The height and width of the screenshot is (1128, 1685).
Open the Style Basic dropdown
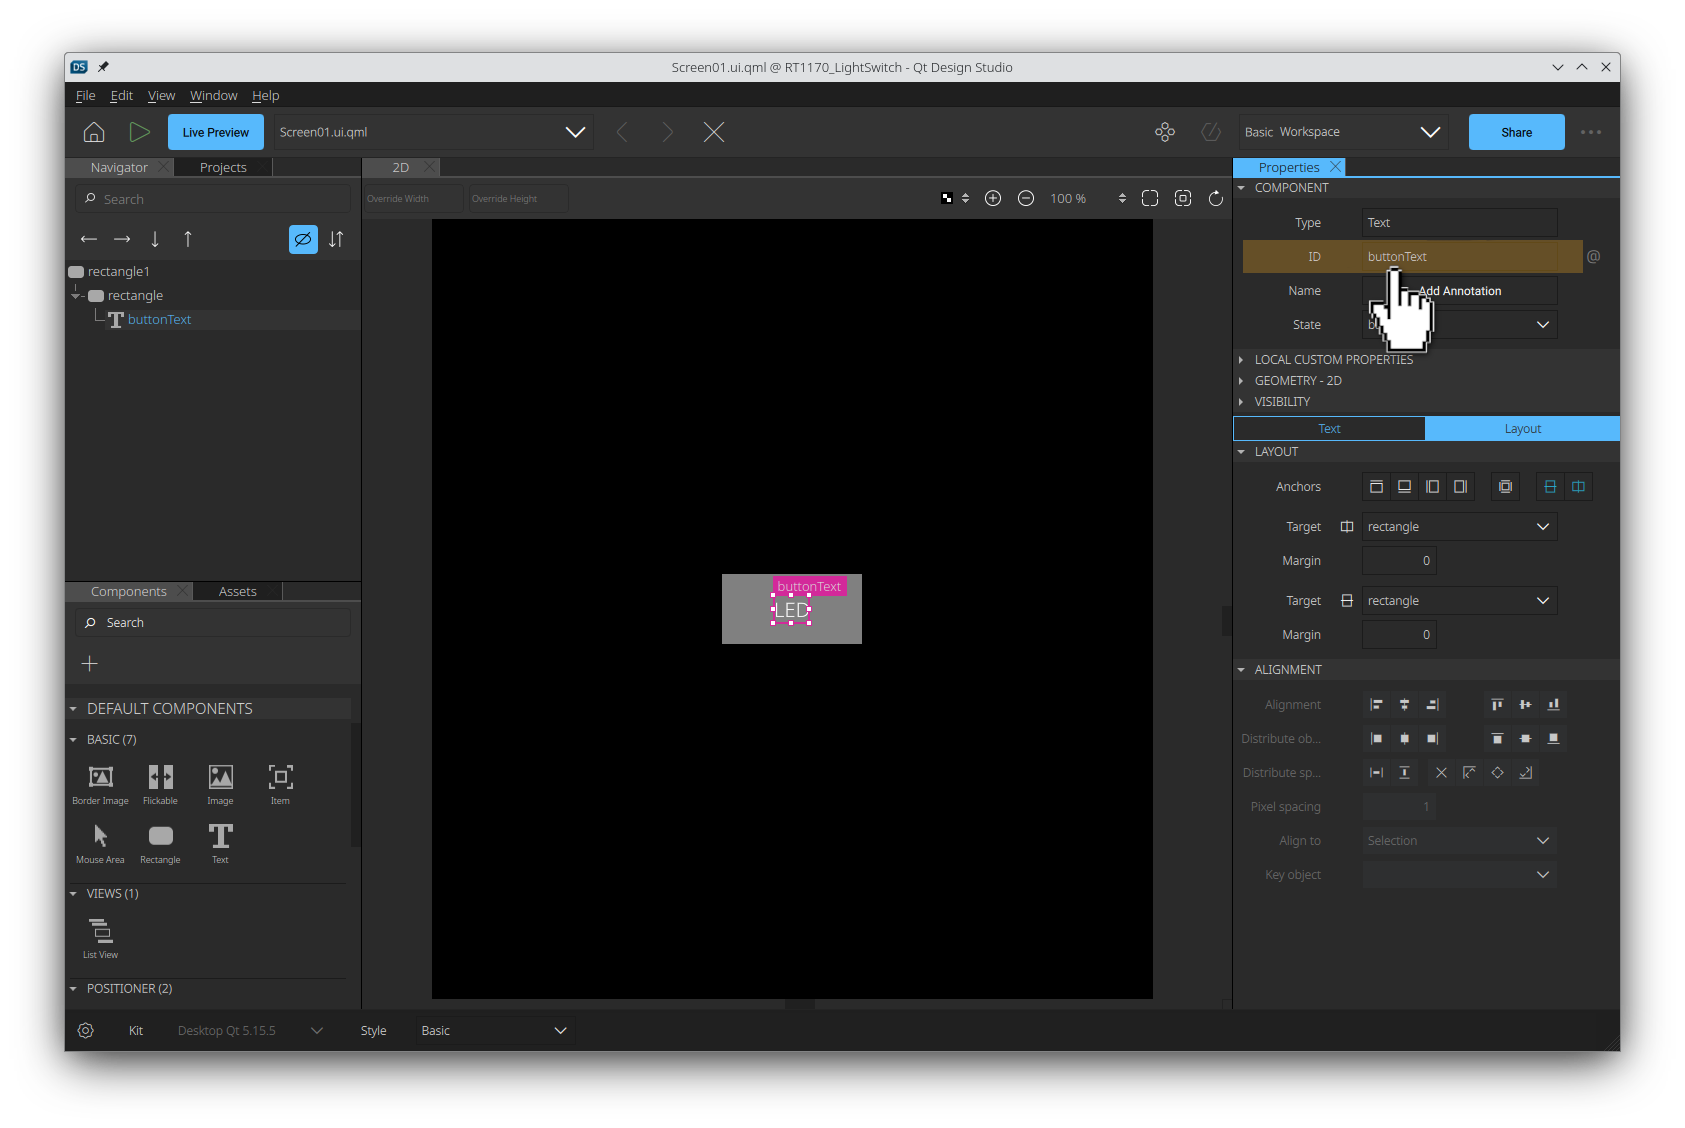point(495,1031)
